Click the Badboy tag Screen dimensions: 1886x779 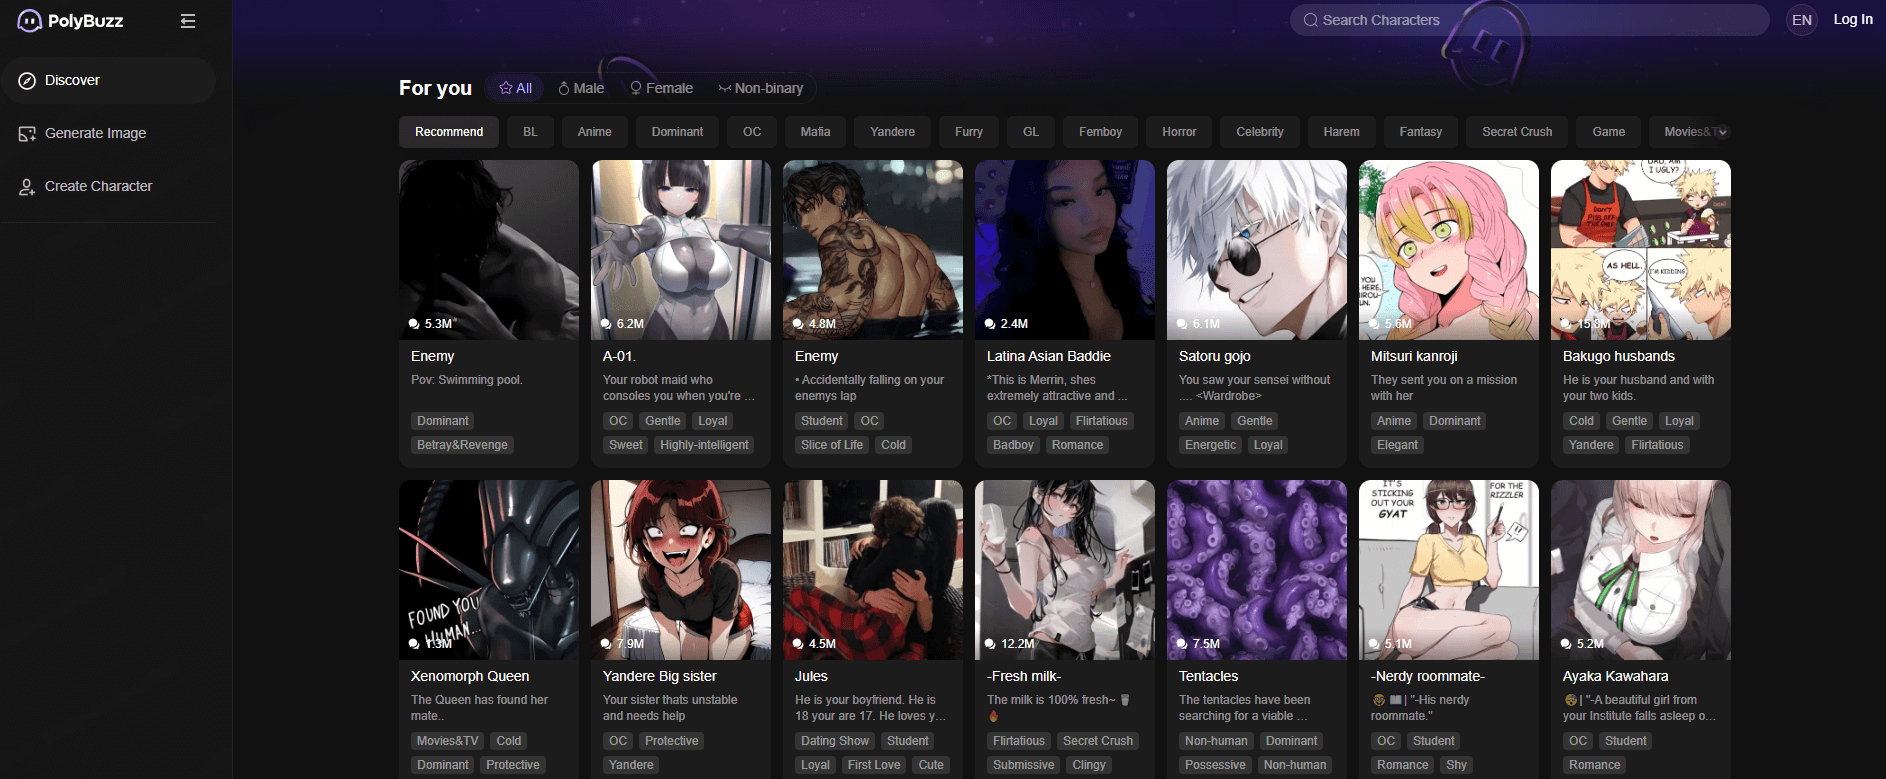pyautogui.click(x=1013, y=445)
